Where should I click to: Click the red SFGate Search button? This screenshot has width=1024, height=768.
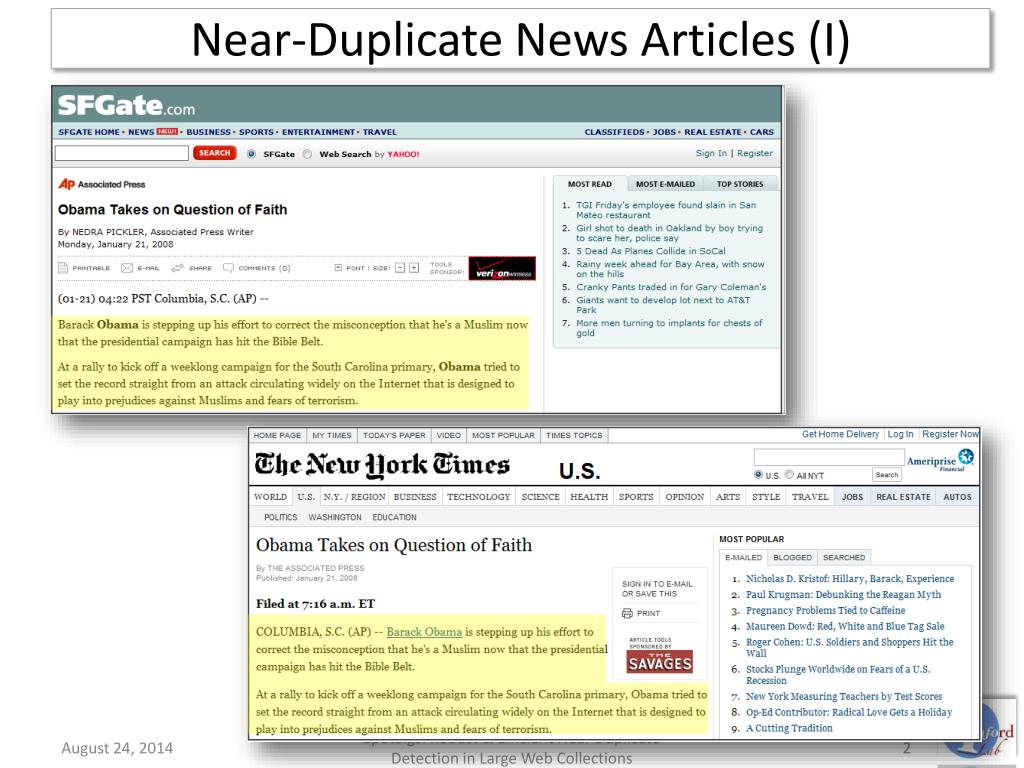coord(214,153)
